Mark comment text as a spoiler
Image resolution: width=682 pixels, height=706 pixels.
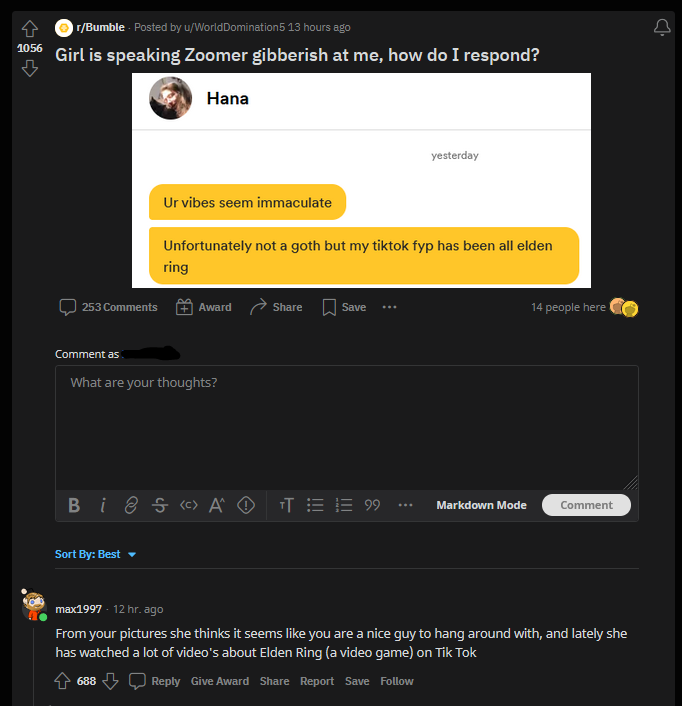coord(245,505)
